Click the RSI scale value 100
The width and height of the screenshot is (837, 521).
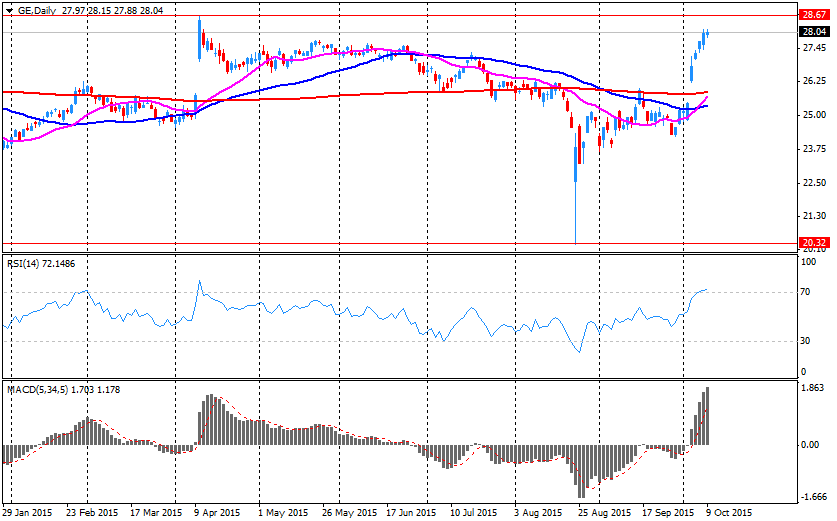click(x=809, y=262)
